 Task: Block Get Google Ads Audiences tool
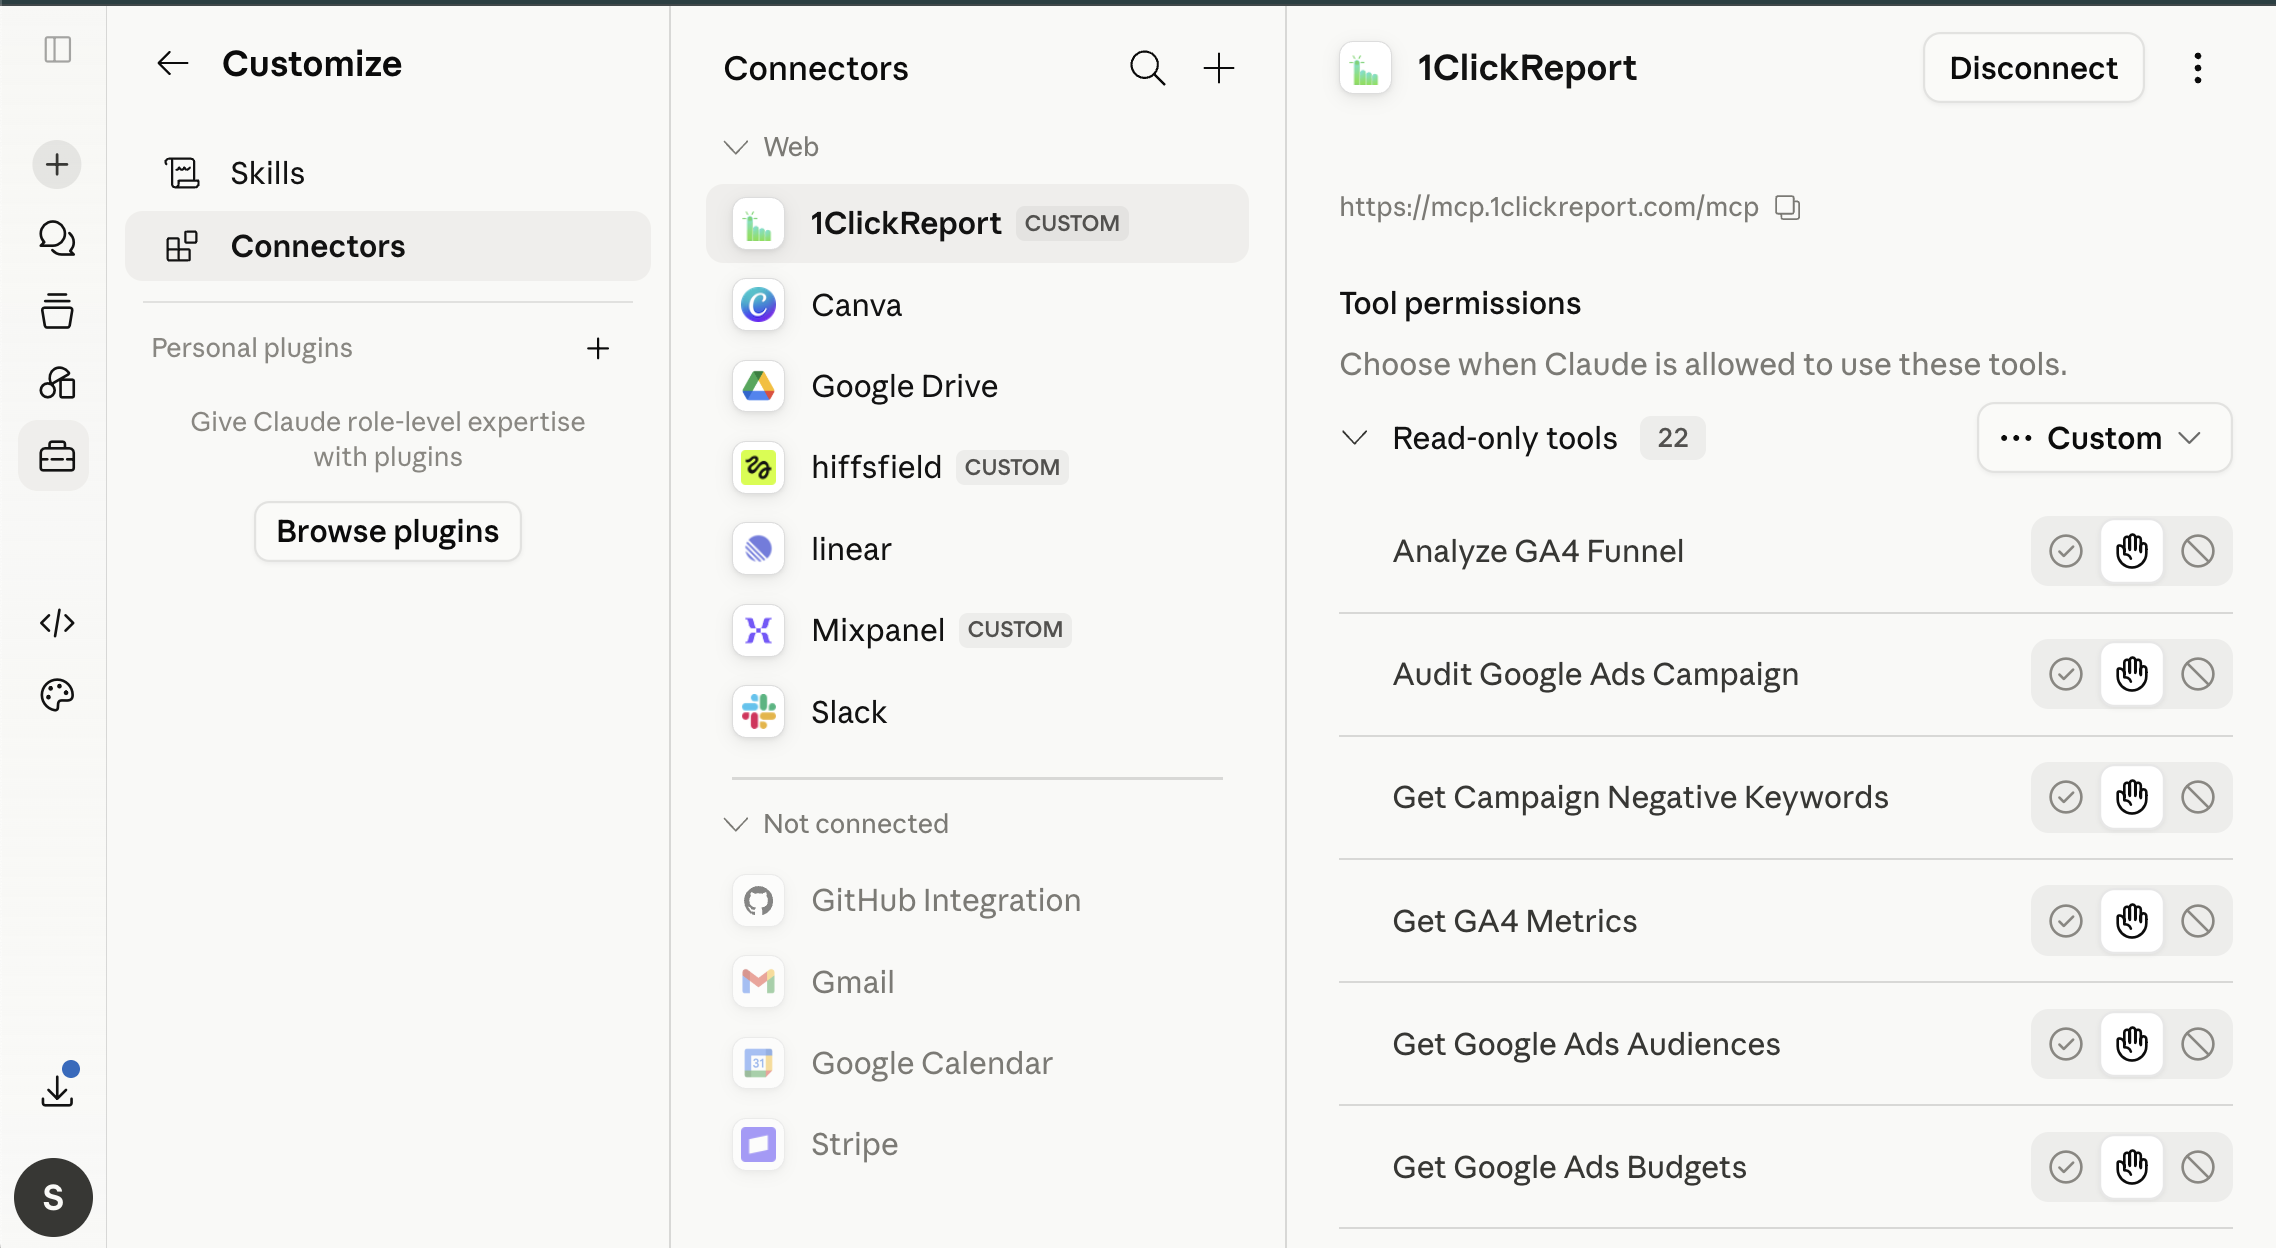pos(2197,1044)
